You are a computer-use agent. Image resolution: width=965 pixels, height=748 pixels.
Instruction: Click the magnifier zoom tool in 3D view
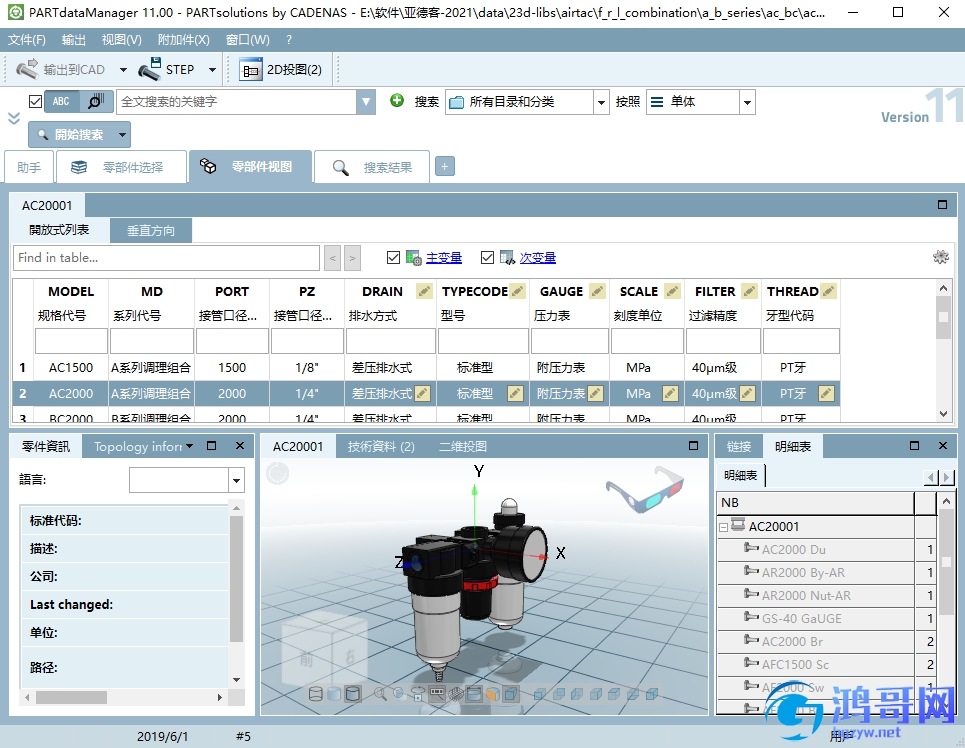[x=381, y=694]
